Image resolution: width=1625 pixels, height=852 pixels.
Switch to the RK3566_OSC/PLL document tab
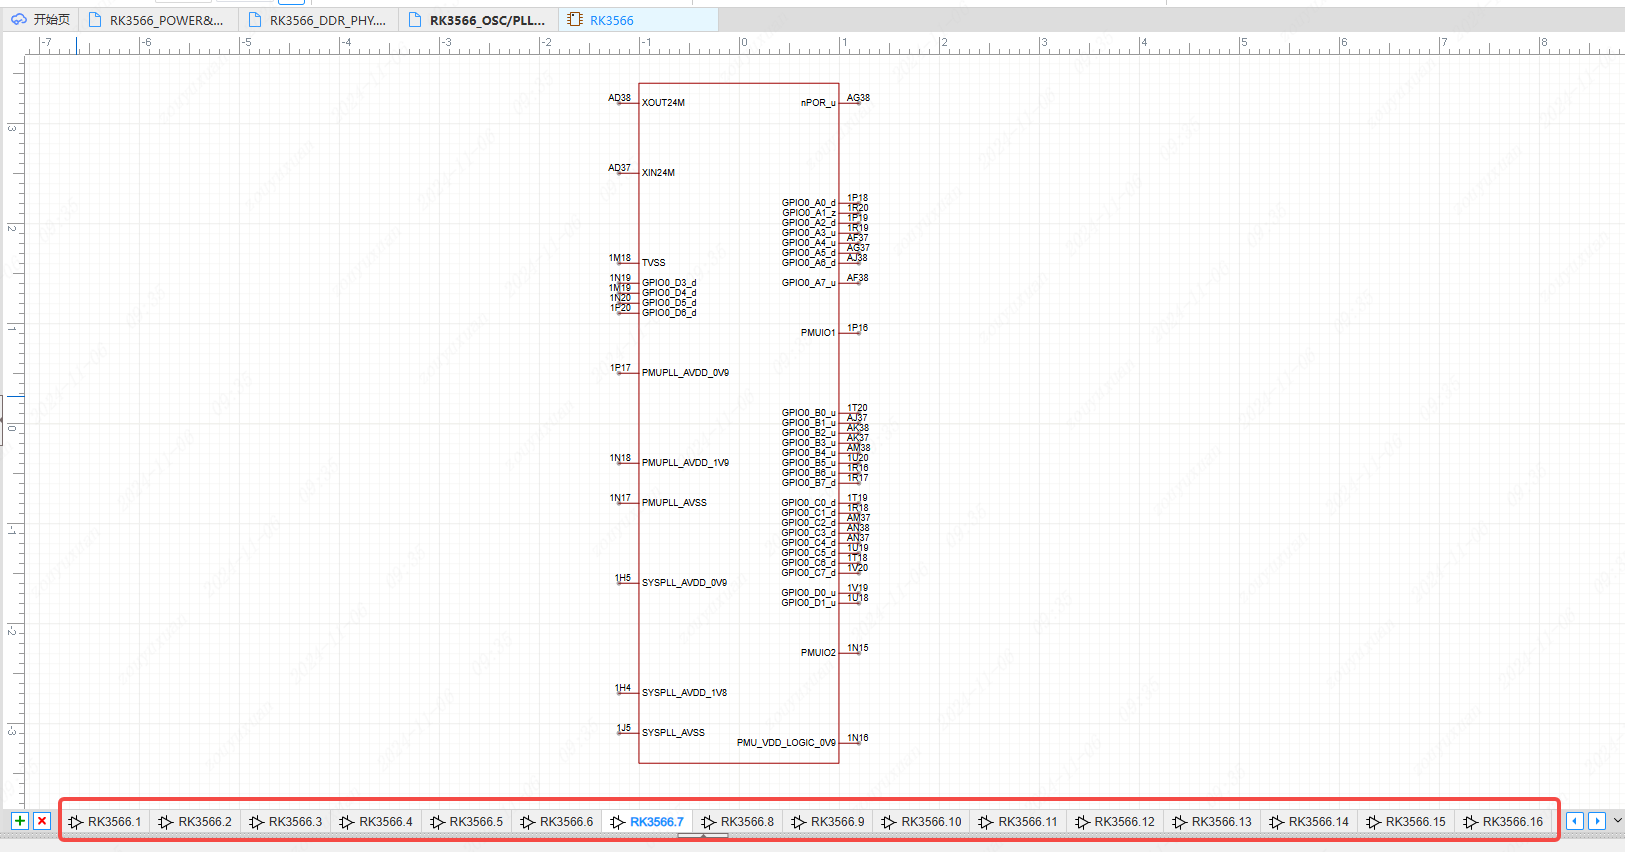pos(478,20)
